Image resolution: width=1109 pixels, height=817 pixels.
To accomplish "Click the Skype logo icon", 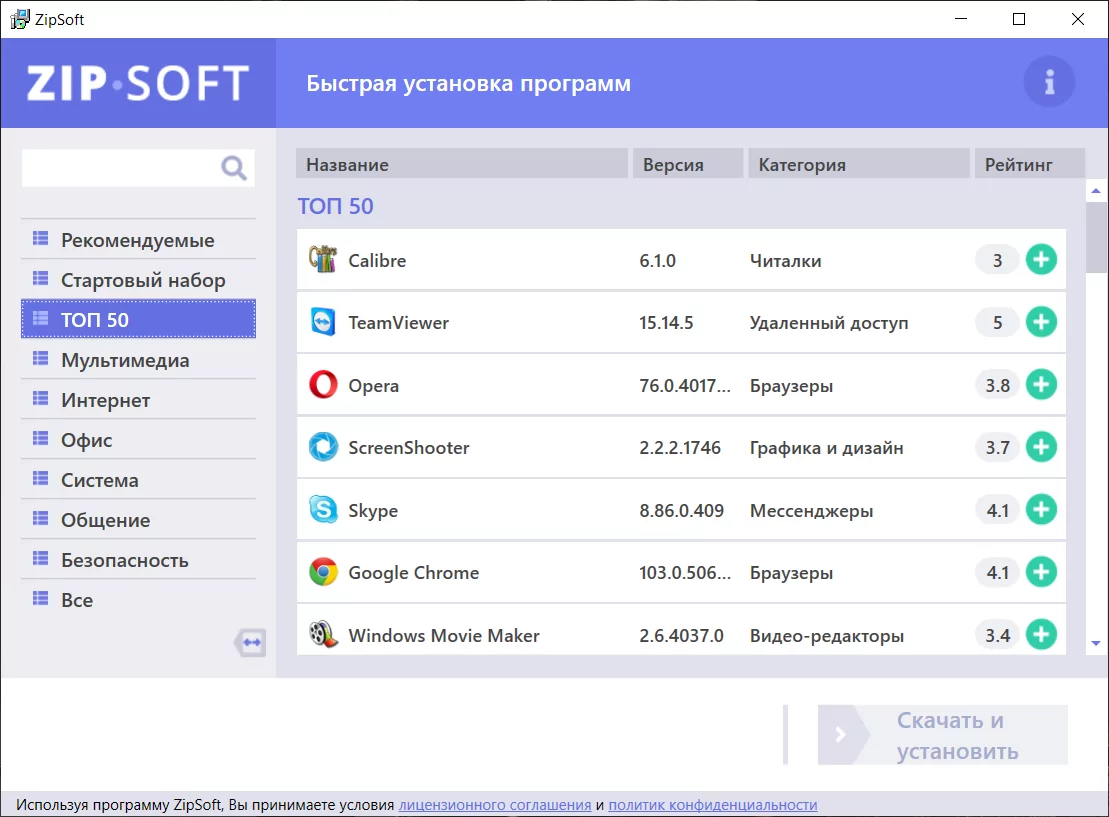I will 323,509.
